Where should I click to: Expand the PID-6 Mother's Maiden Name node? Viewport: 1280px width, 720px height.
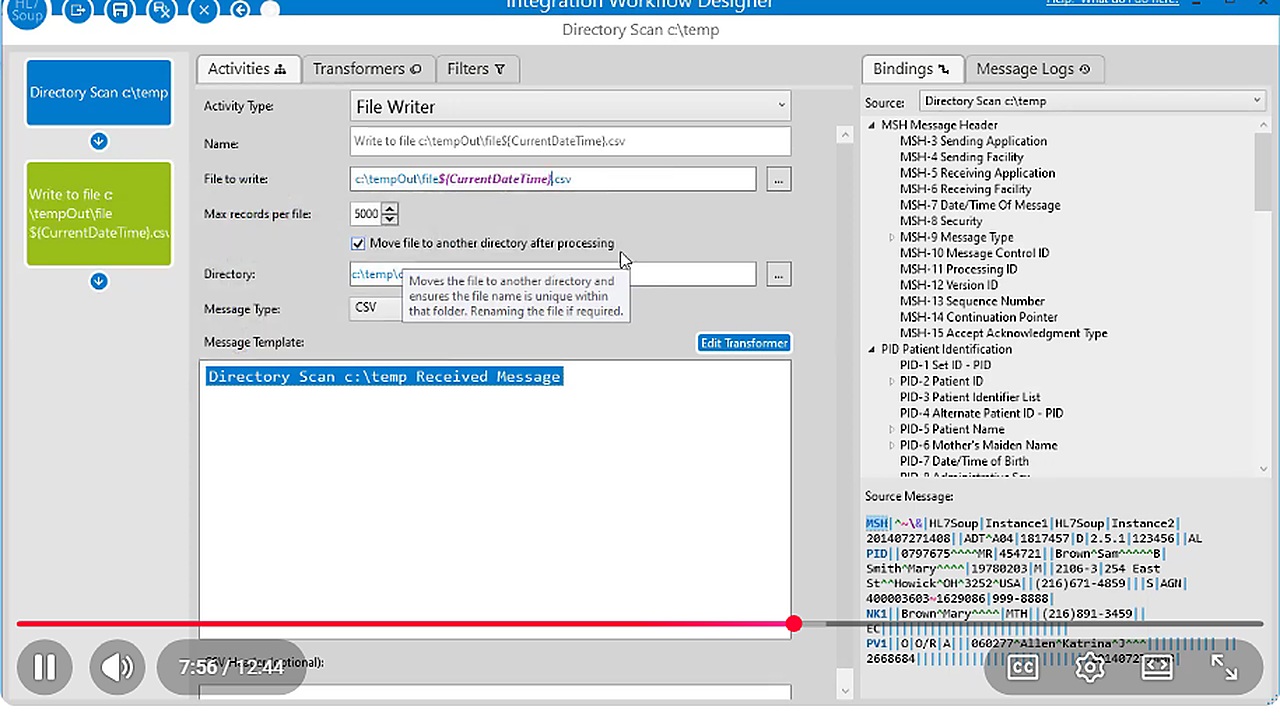tap(891, 446)
